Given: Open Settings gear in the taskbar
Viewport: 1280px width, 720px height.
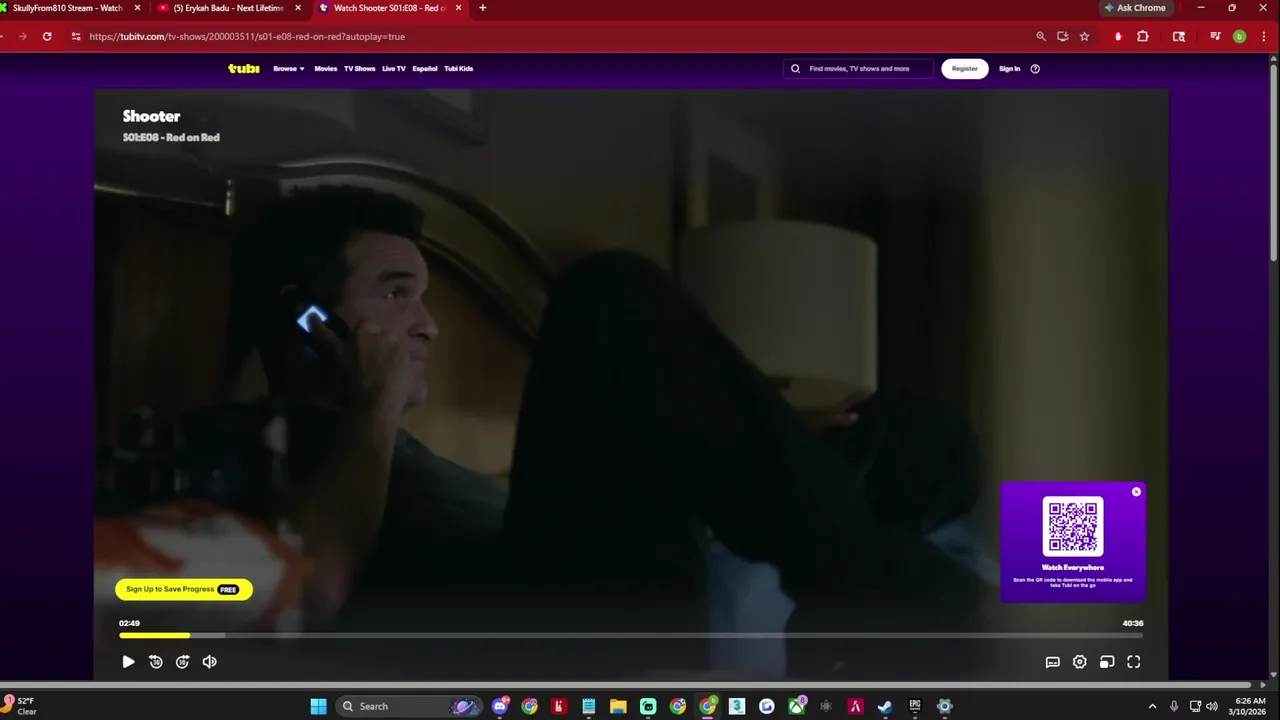Looking at the screenshot, I should [x=944, y=706].
